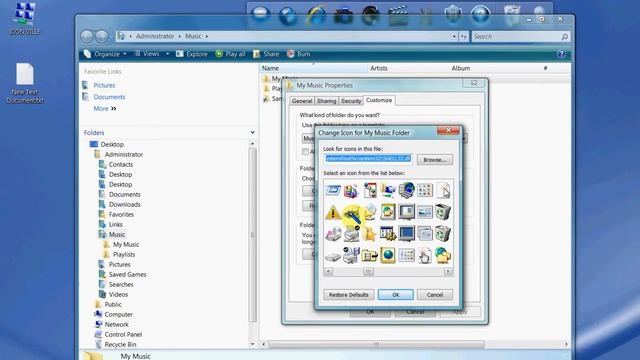Select the recycle bin icon in third row
This screenshot has height=360, width=640.
(443, 233)
